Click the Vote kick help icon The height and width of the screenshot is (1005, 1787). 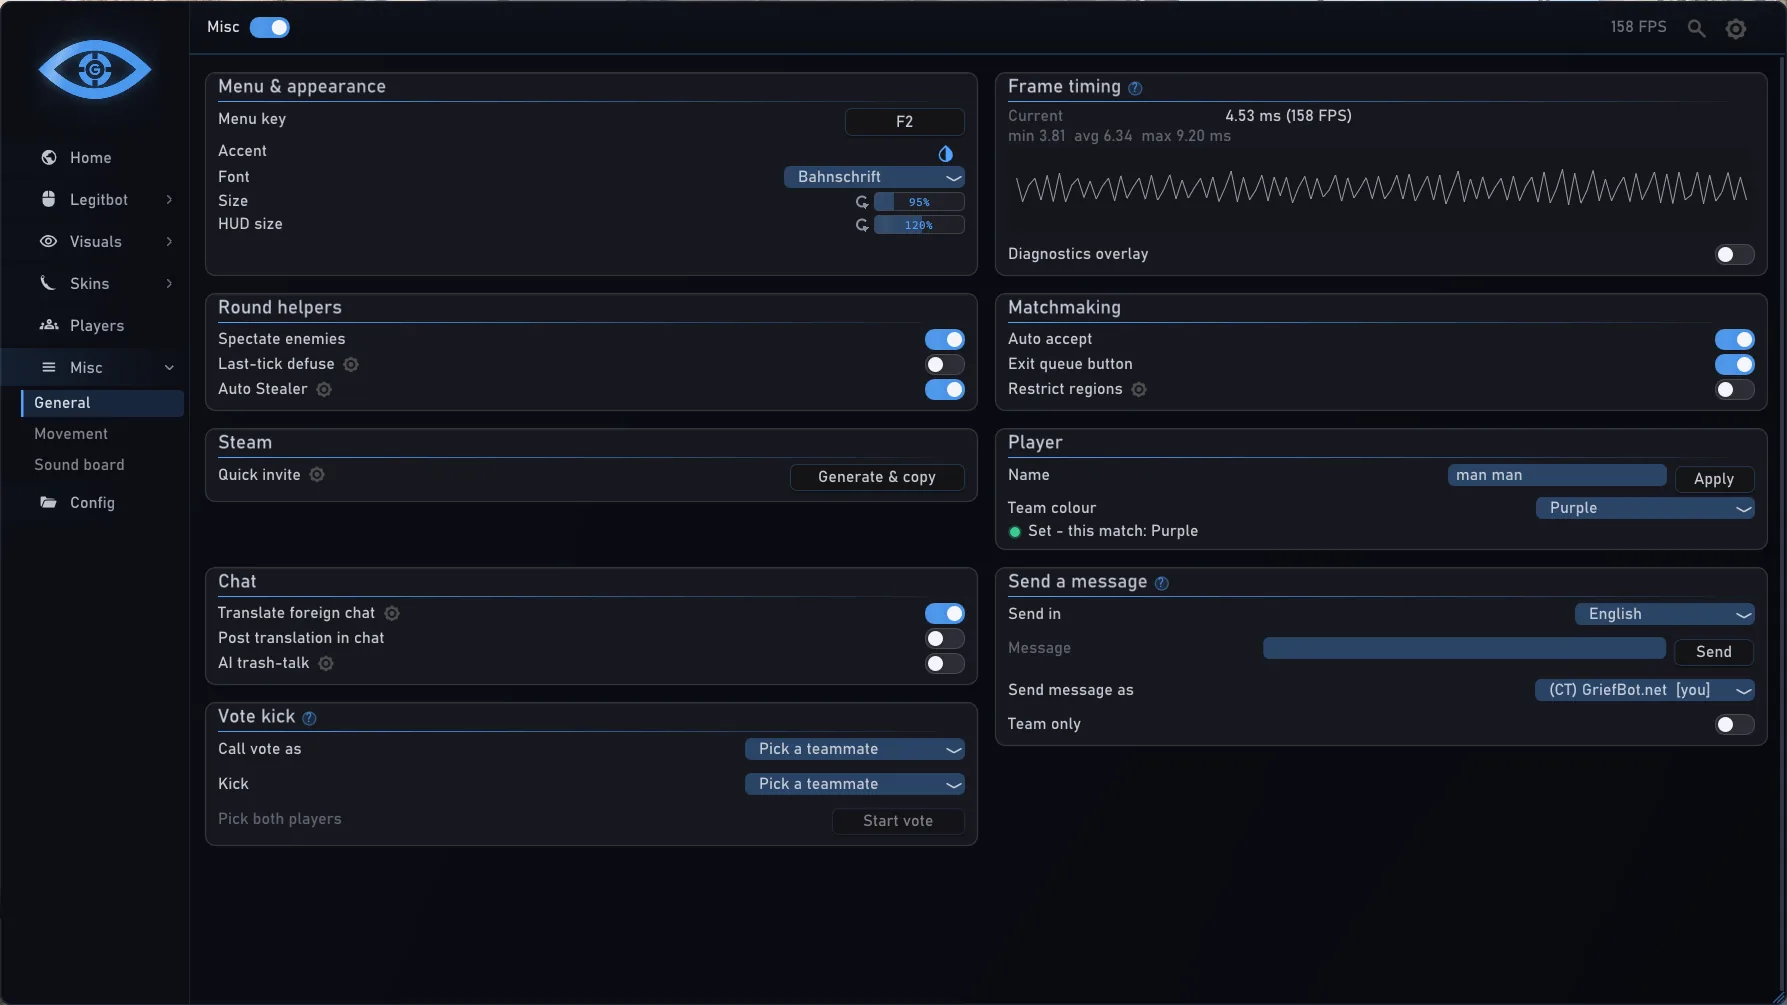coord(309,718)
